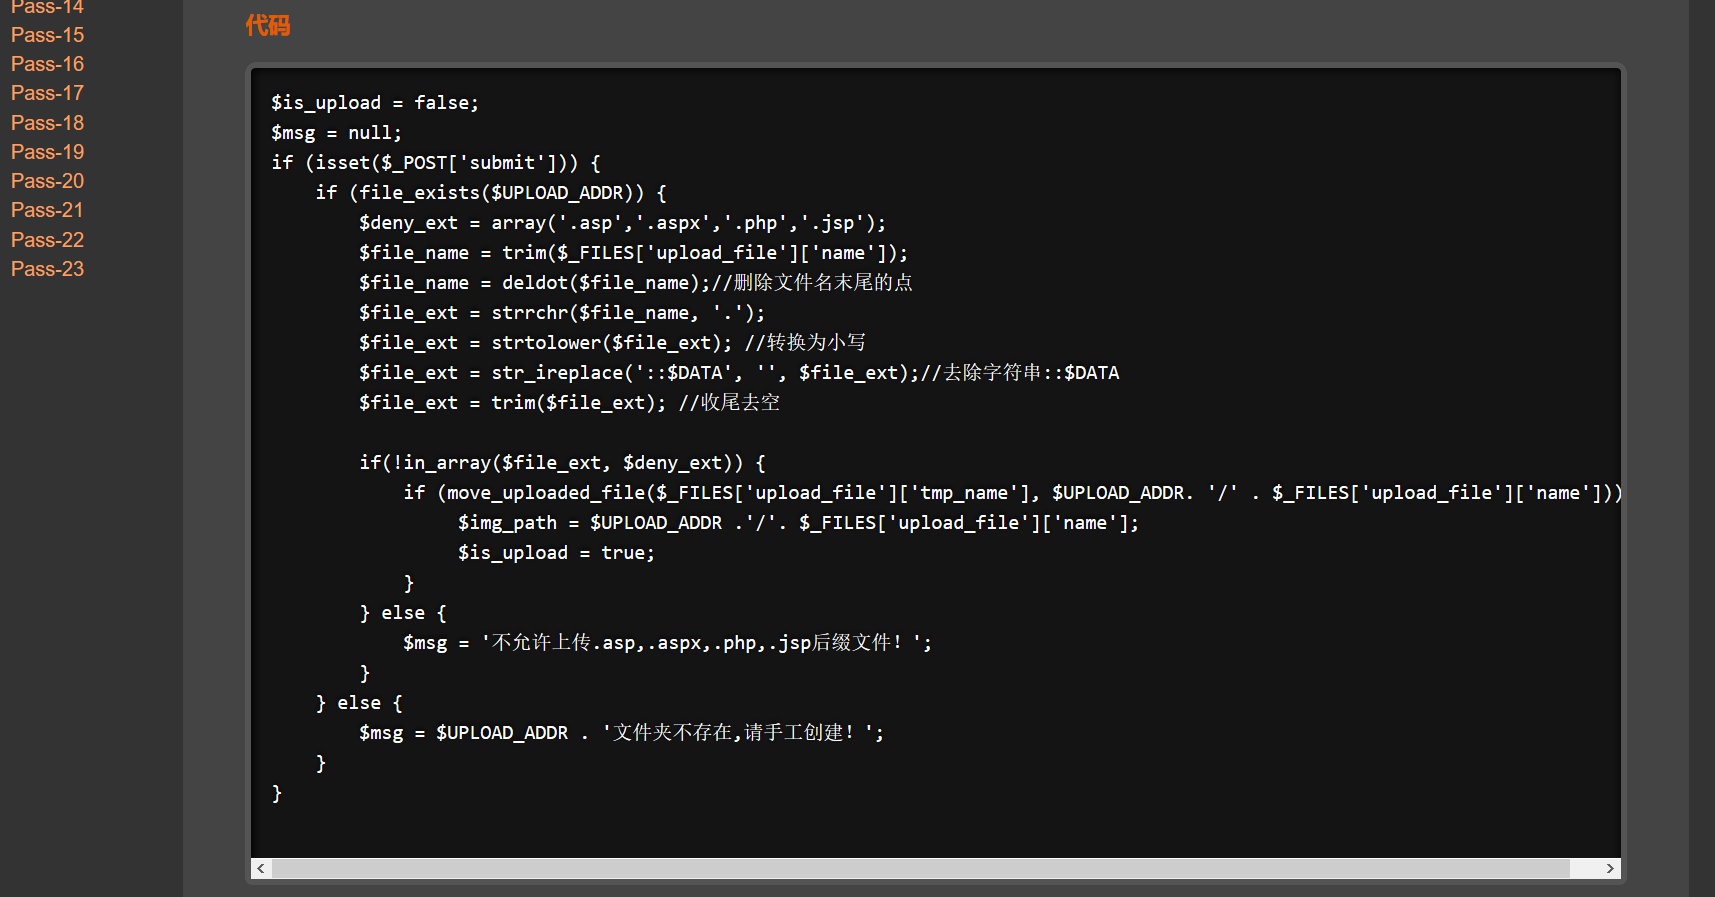Go to Pass-15 in the sidebar
Screen dimensions: 1715x897
point(47,35)
